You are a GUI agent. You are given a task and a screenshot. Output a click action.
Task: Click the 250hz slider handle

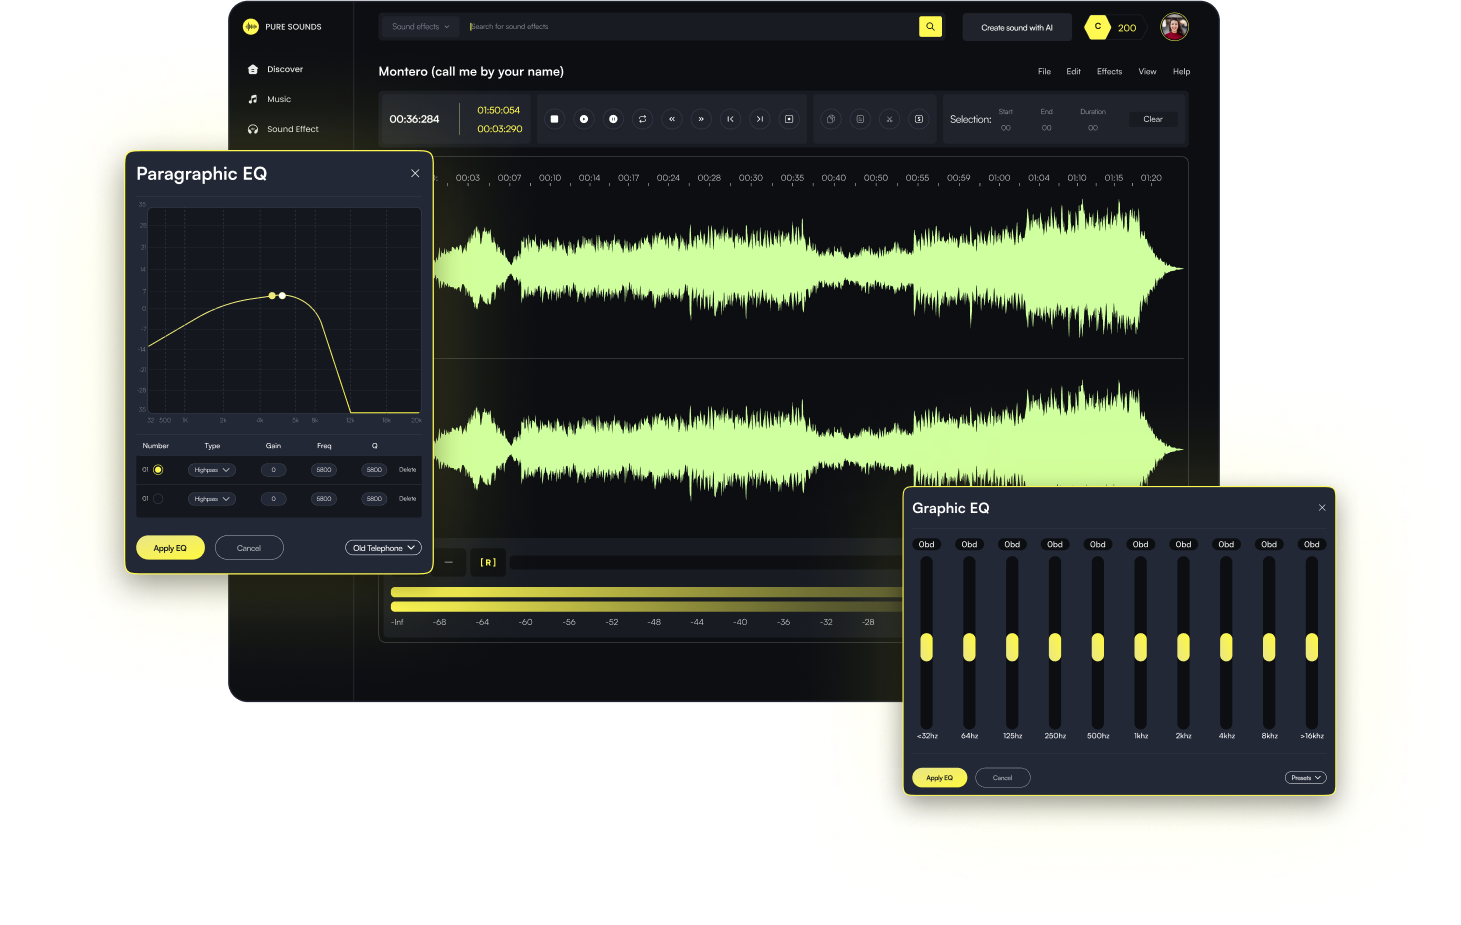click(x=1055, y=647)
